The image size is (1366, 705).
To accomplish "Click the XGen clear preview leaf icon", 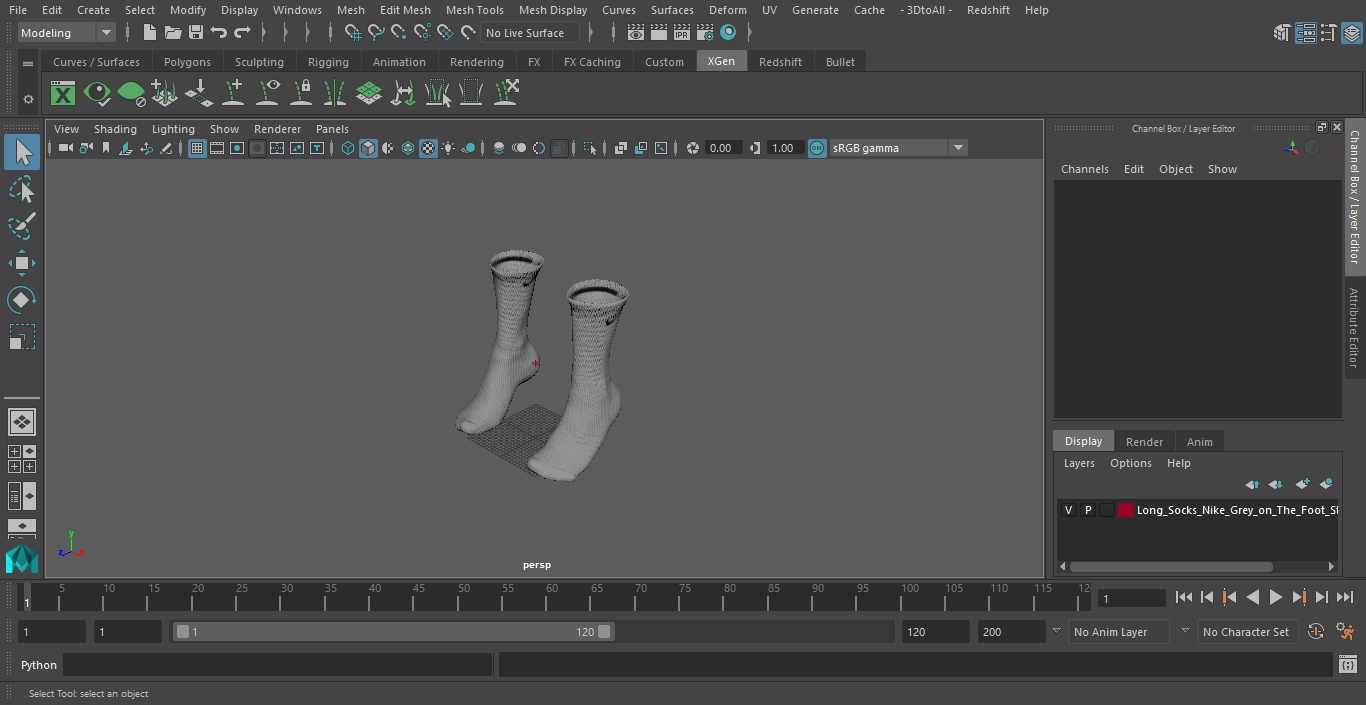I will coord(131,94).
